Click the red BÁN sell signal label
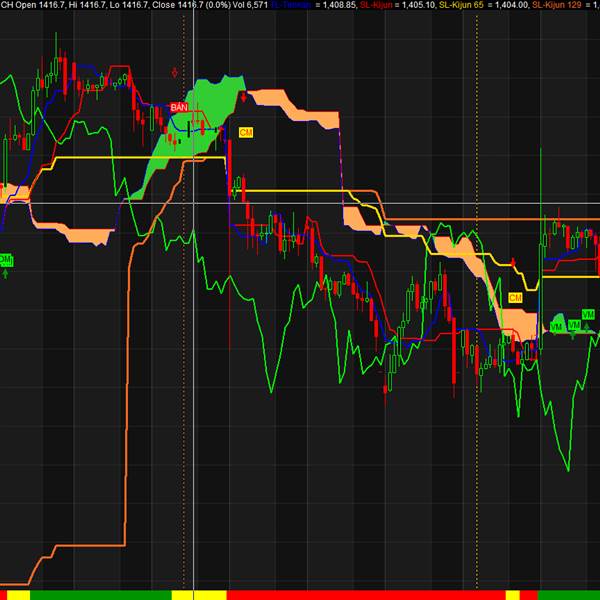600x600 pixels. click(179, 108)
